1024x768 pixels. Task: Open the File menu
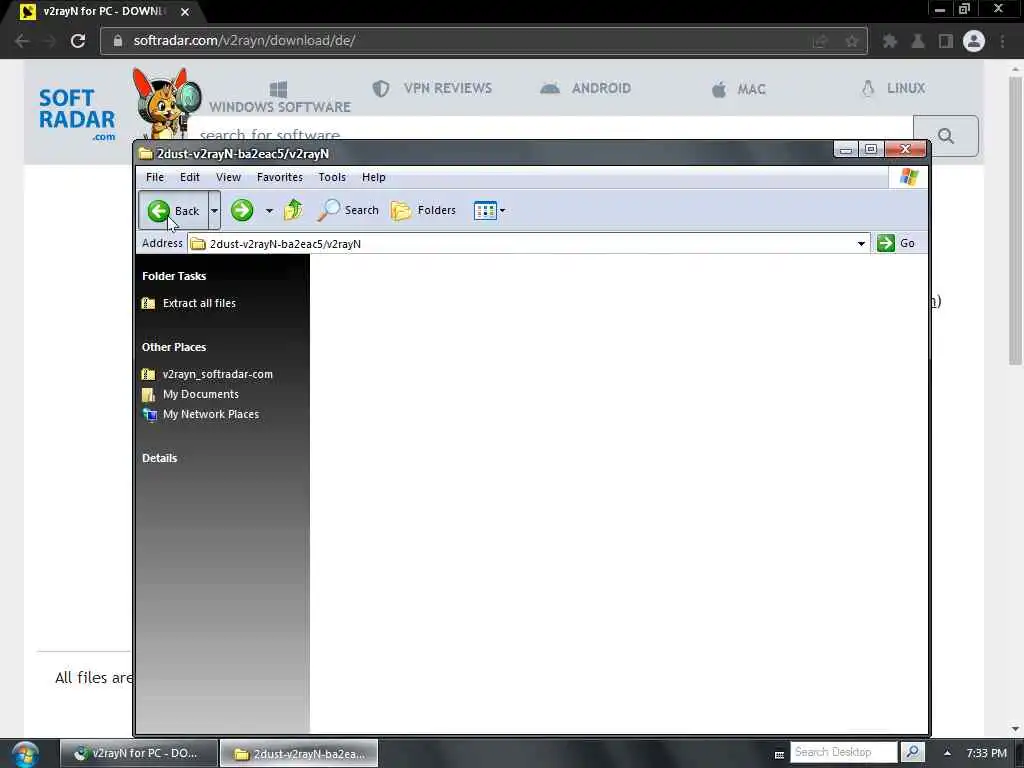[x=155, y=177]
